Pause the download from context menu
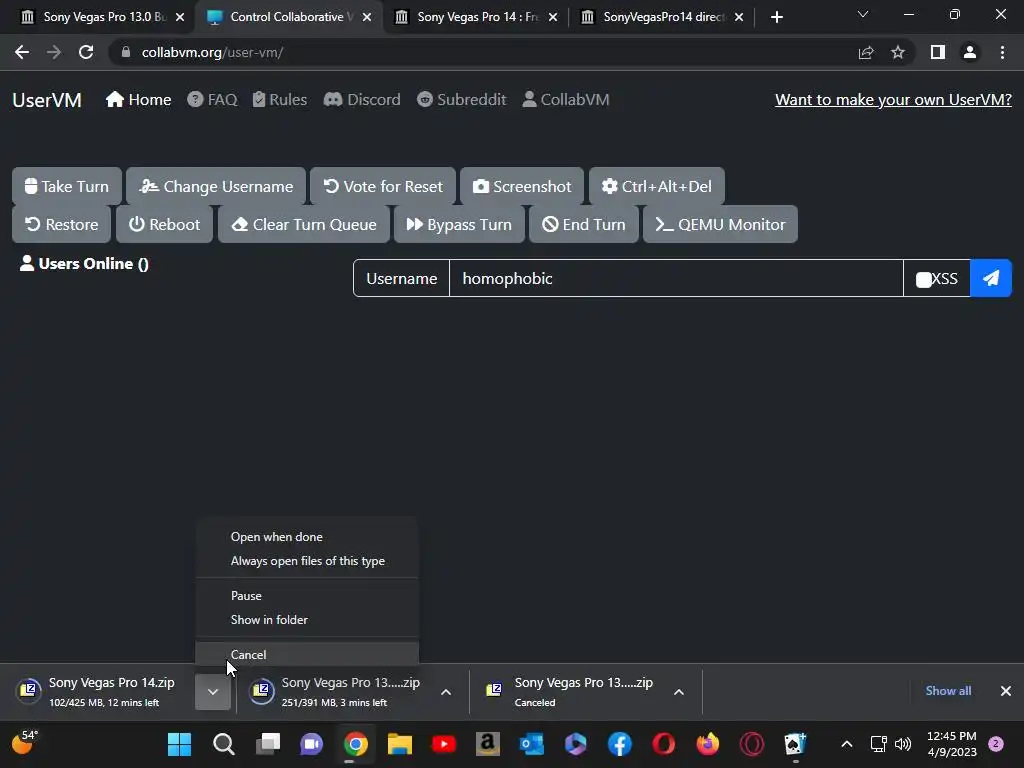The image size is (1024, 768). [307, 596]
